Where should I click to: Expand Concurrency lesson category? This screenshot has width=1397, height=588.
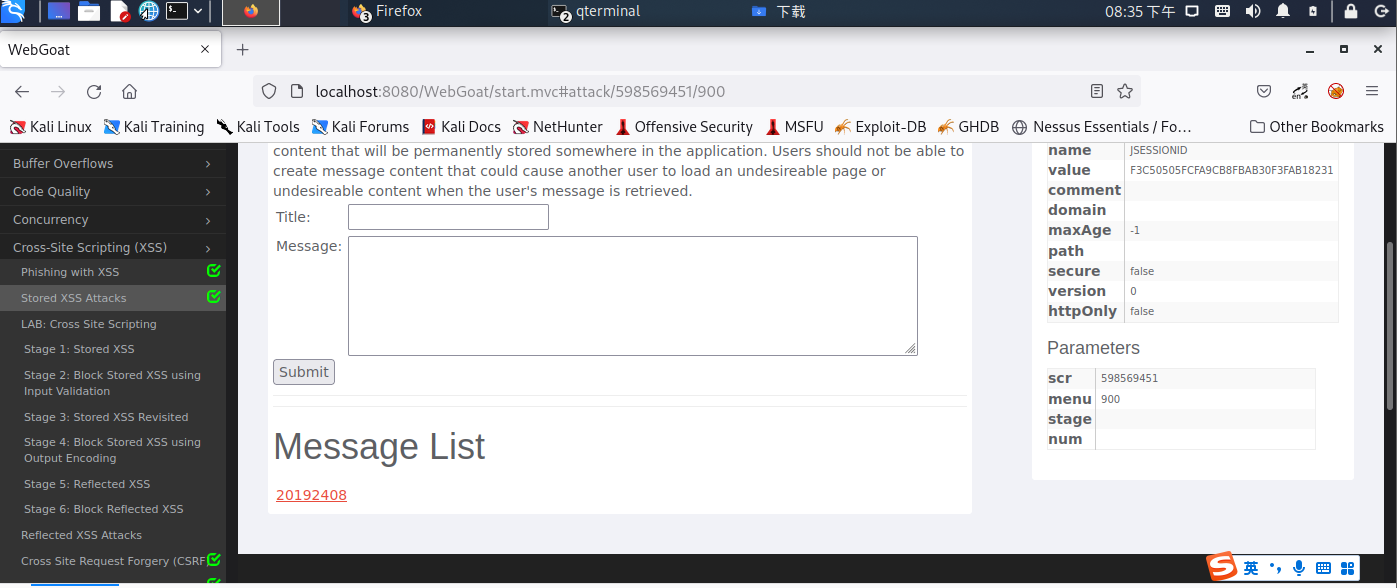(113, 219)
